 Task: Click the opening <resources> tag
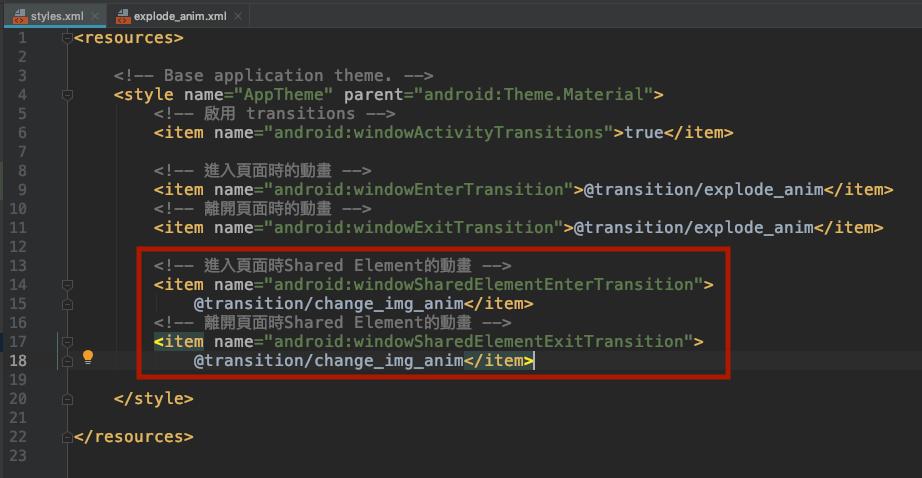click(x=129, y=38)
